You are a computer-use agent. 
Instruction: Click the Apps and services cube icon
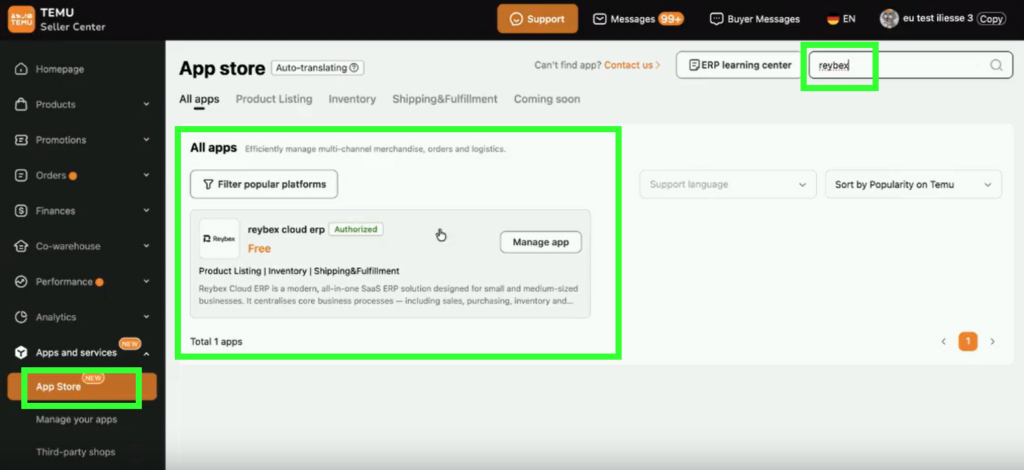22,352
